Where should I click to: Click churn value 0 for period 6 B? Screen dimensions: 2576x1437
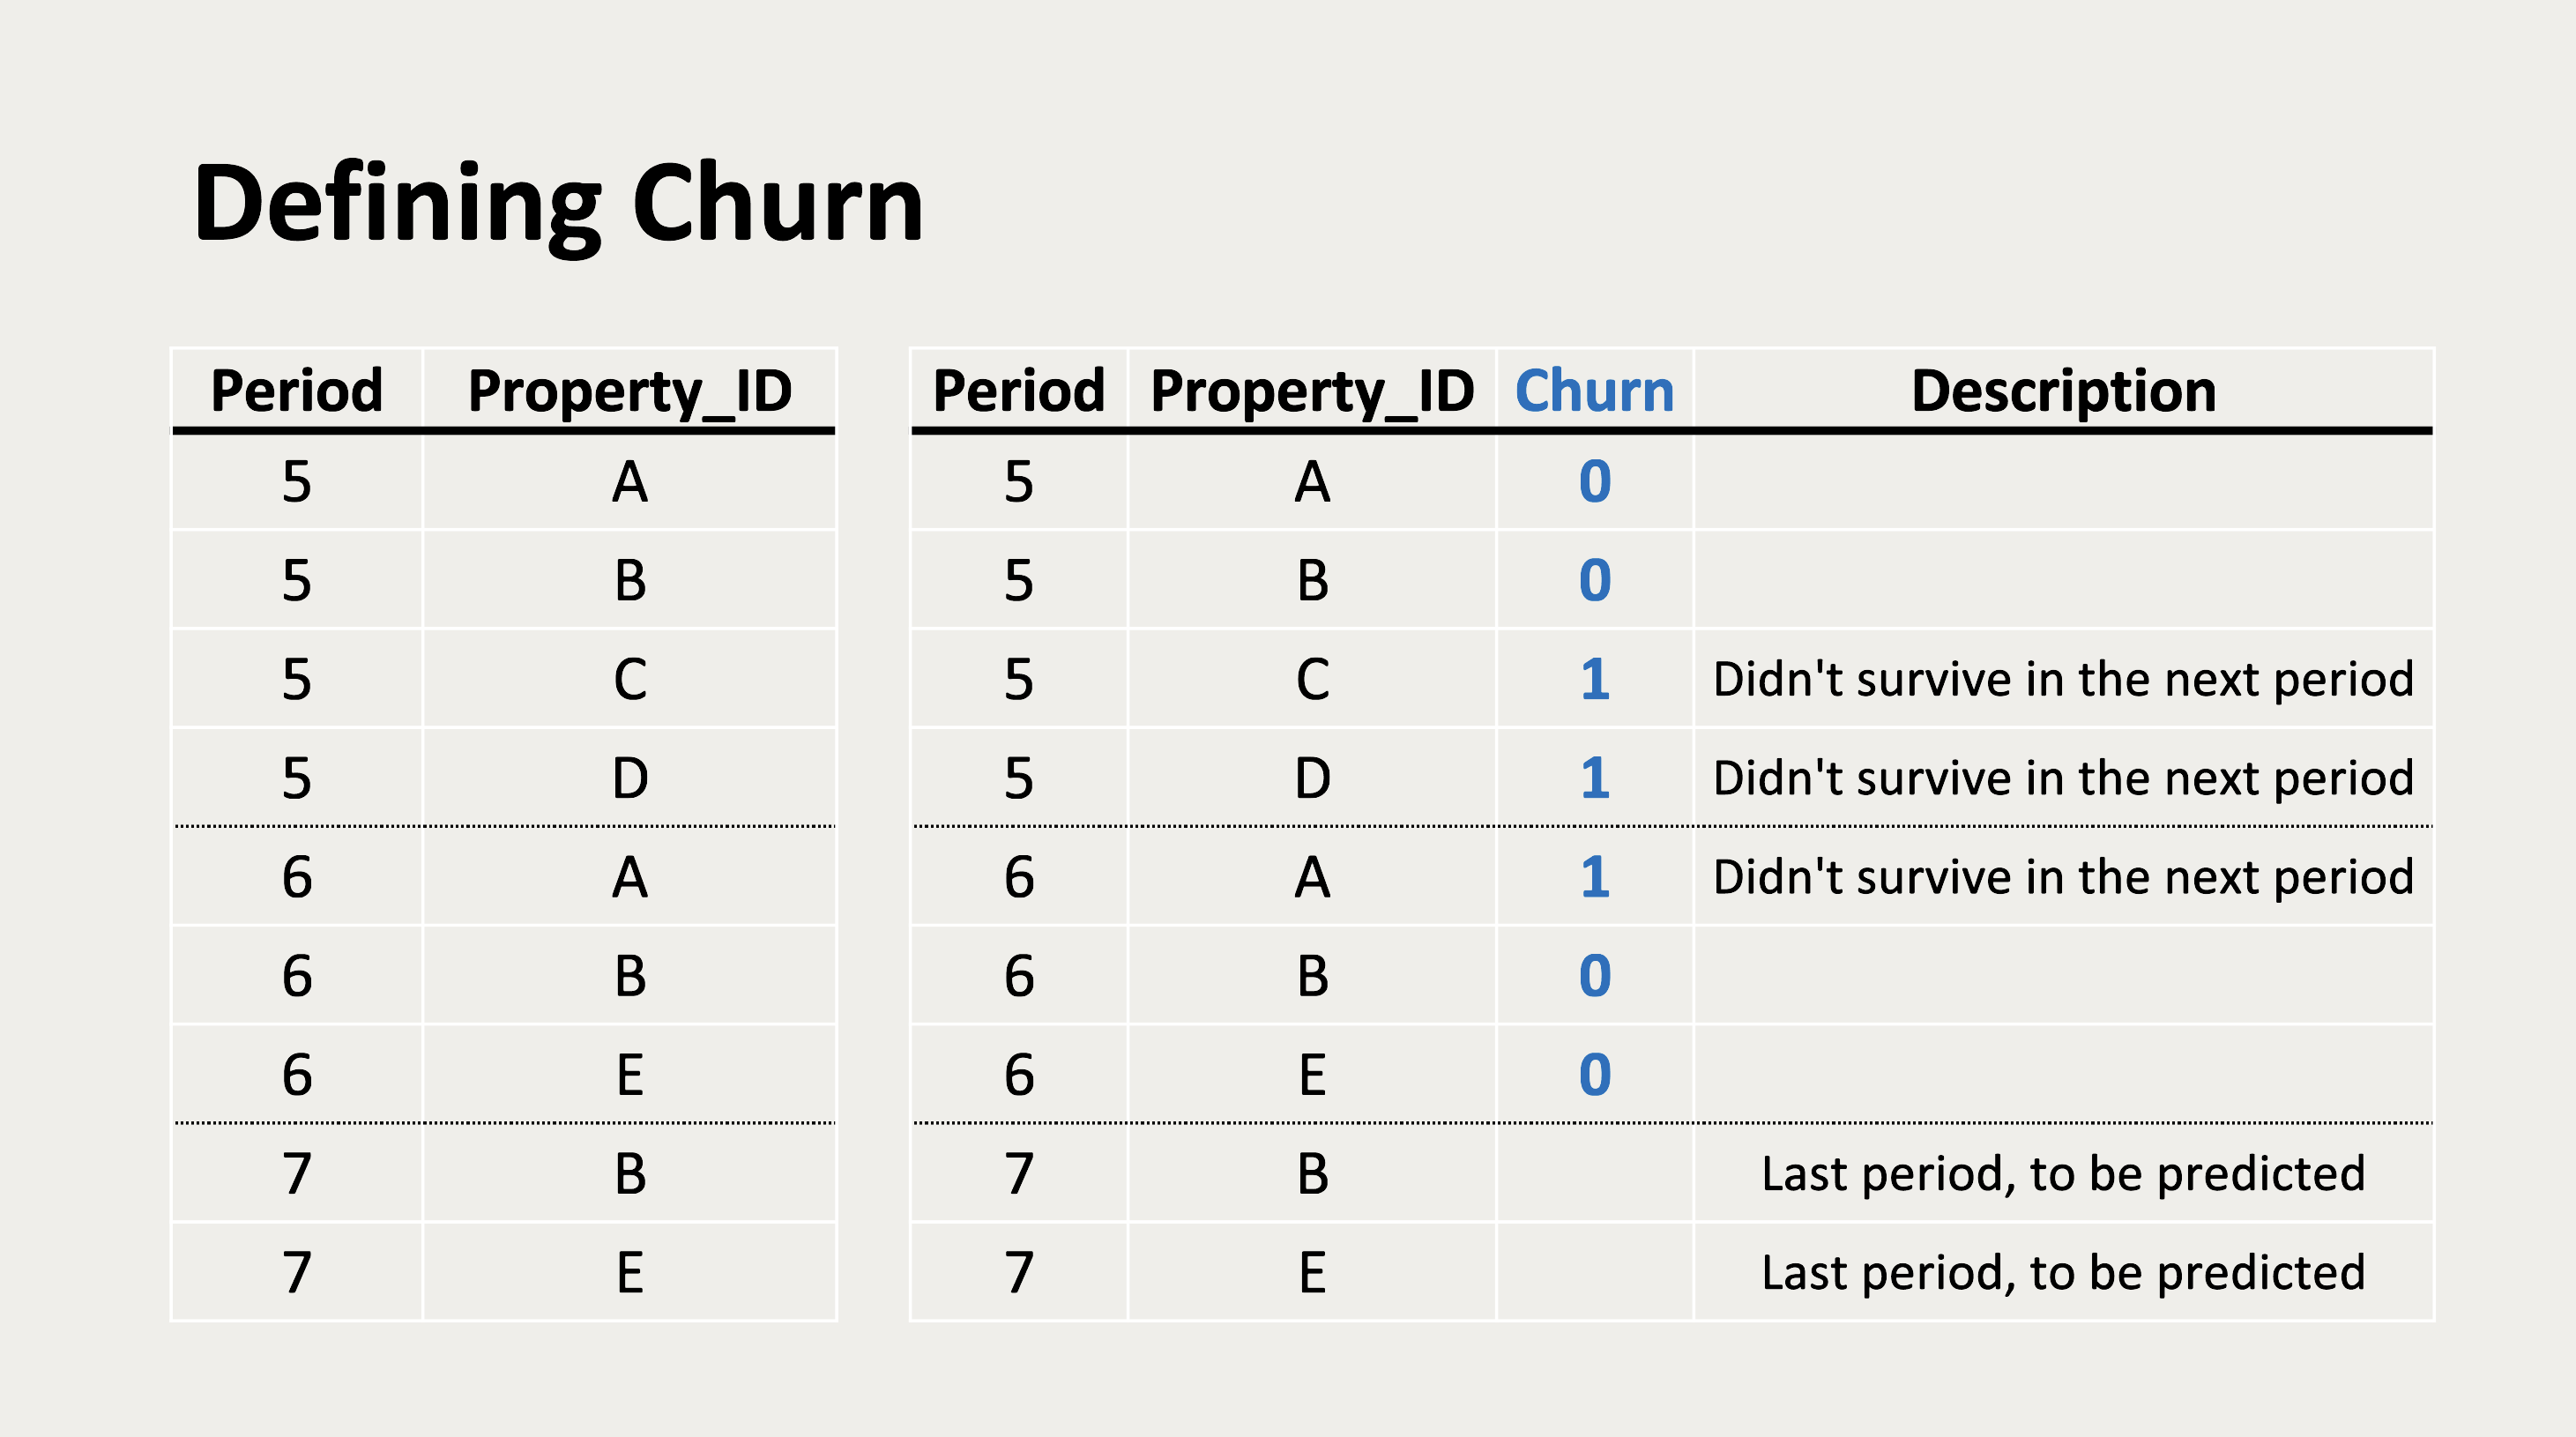1595,976
